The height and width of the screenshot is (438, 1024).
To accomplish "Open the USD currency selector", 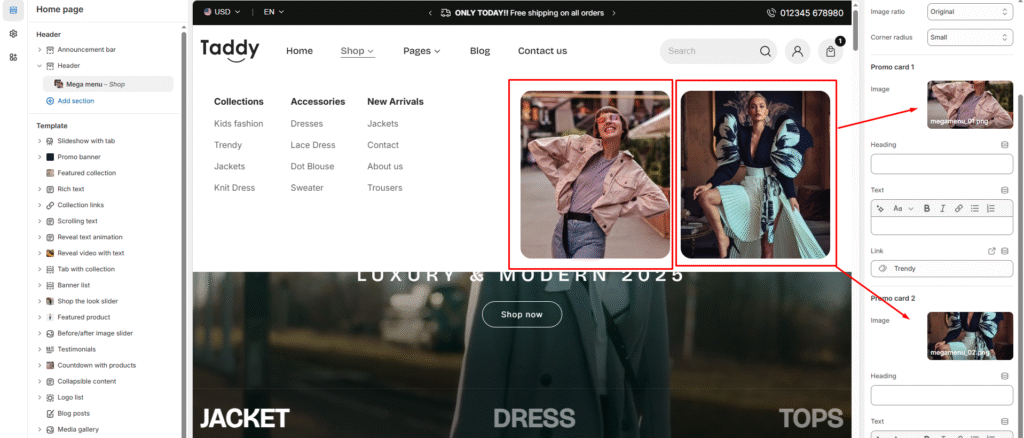I will click(221, 12).
